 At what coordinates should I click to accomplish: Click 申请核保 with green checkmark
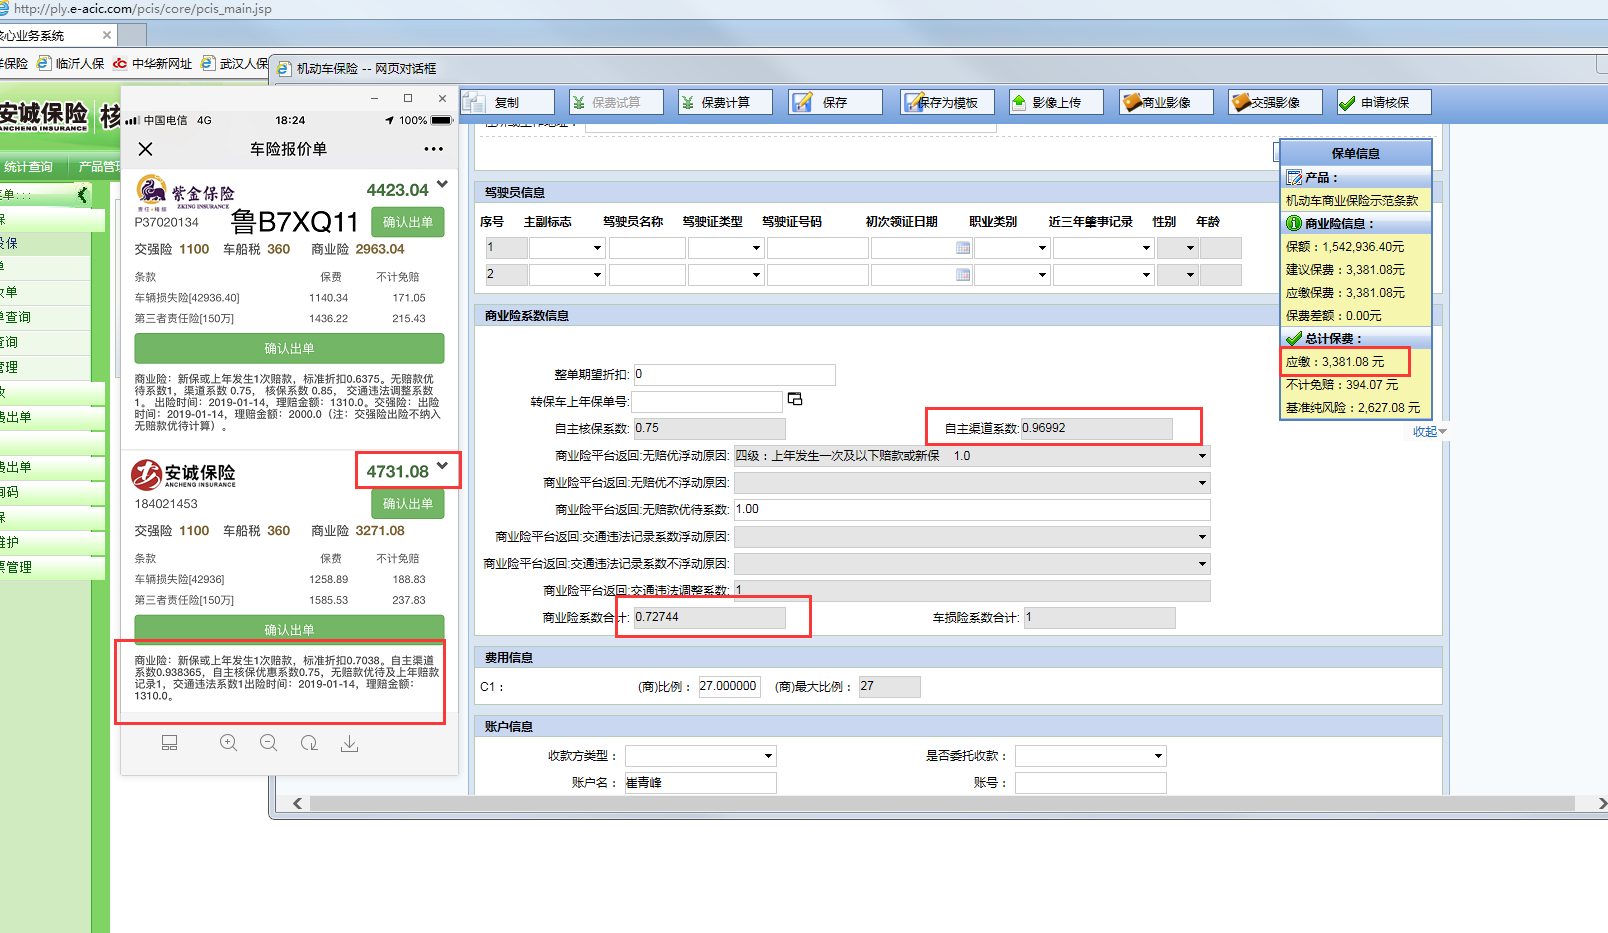(1384, 102)
